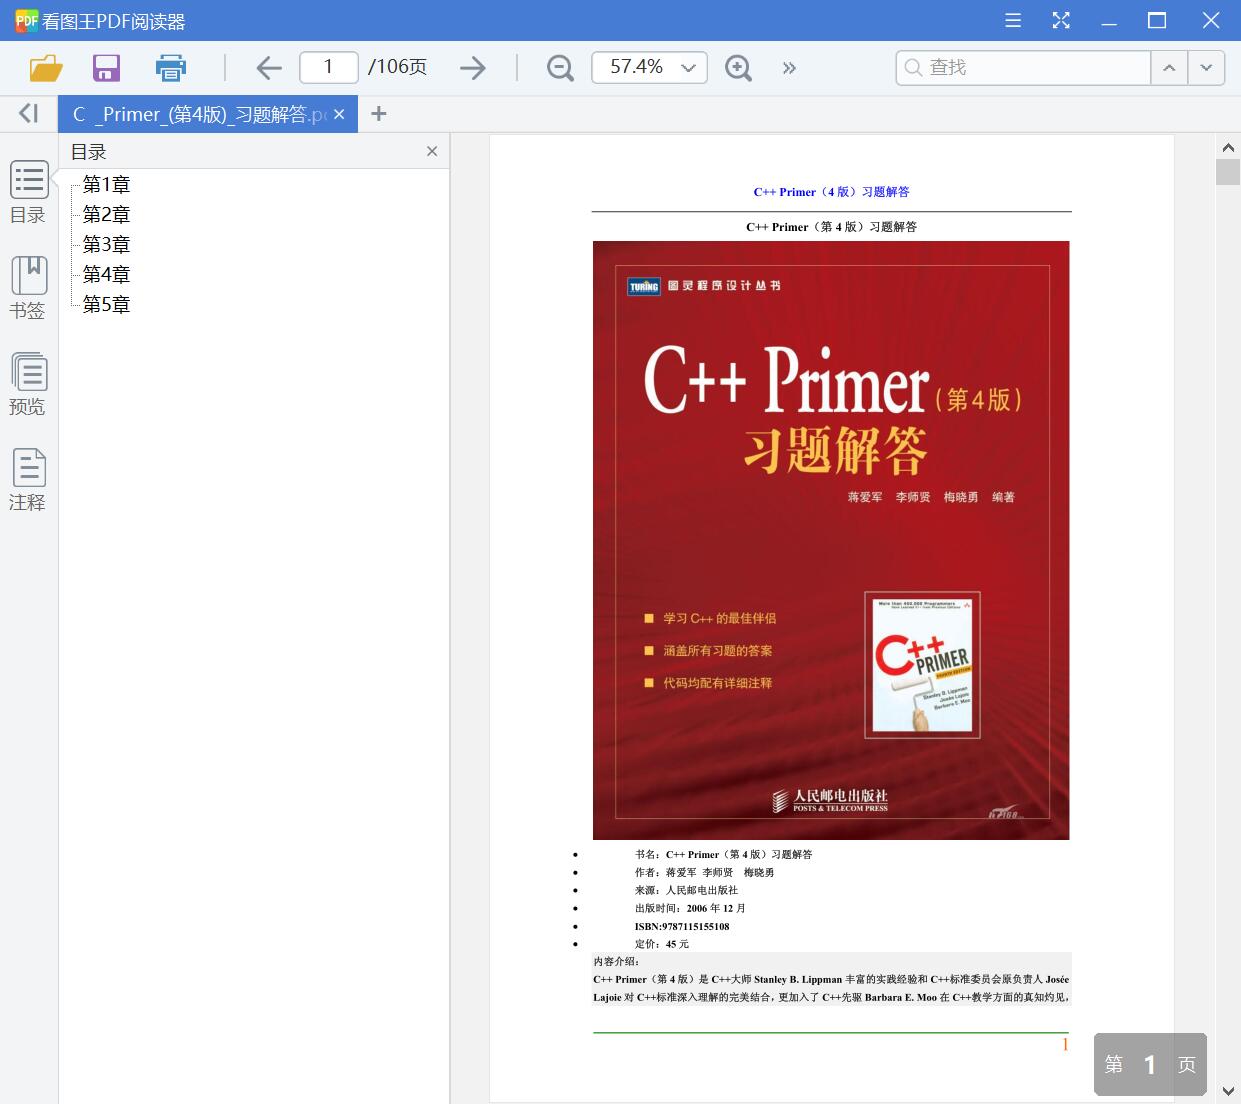
Task: Enter fullscreen mode with the expand icon
Action: pos(1061,20)
